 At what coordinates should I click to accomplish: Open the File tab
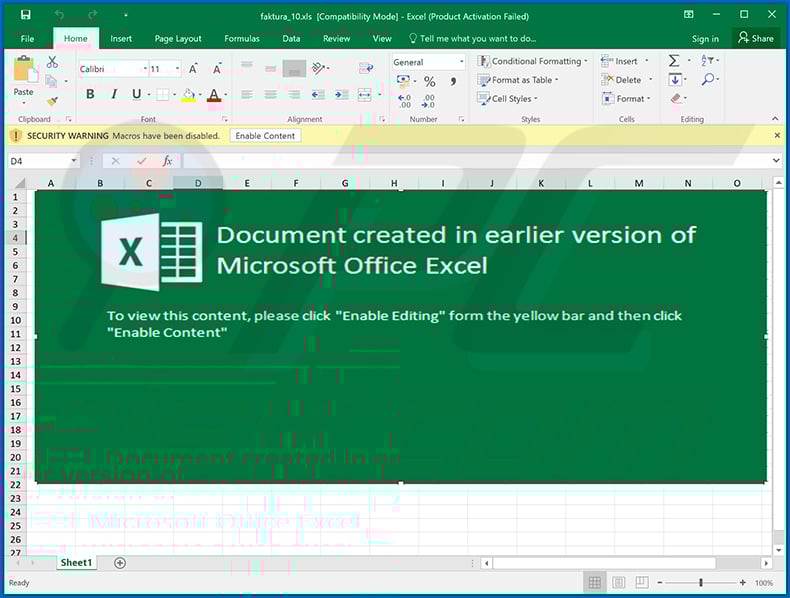click(x=27, y=38)
